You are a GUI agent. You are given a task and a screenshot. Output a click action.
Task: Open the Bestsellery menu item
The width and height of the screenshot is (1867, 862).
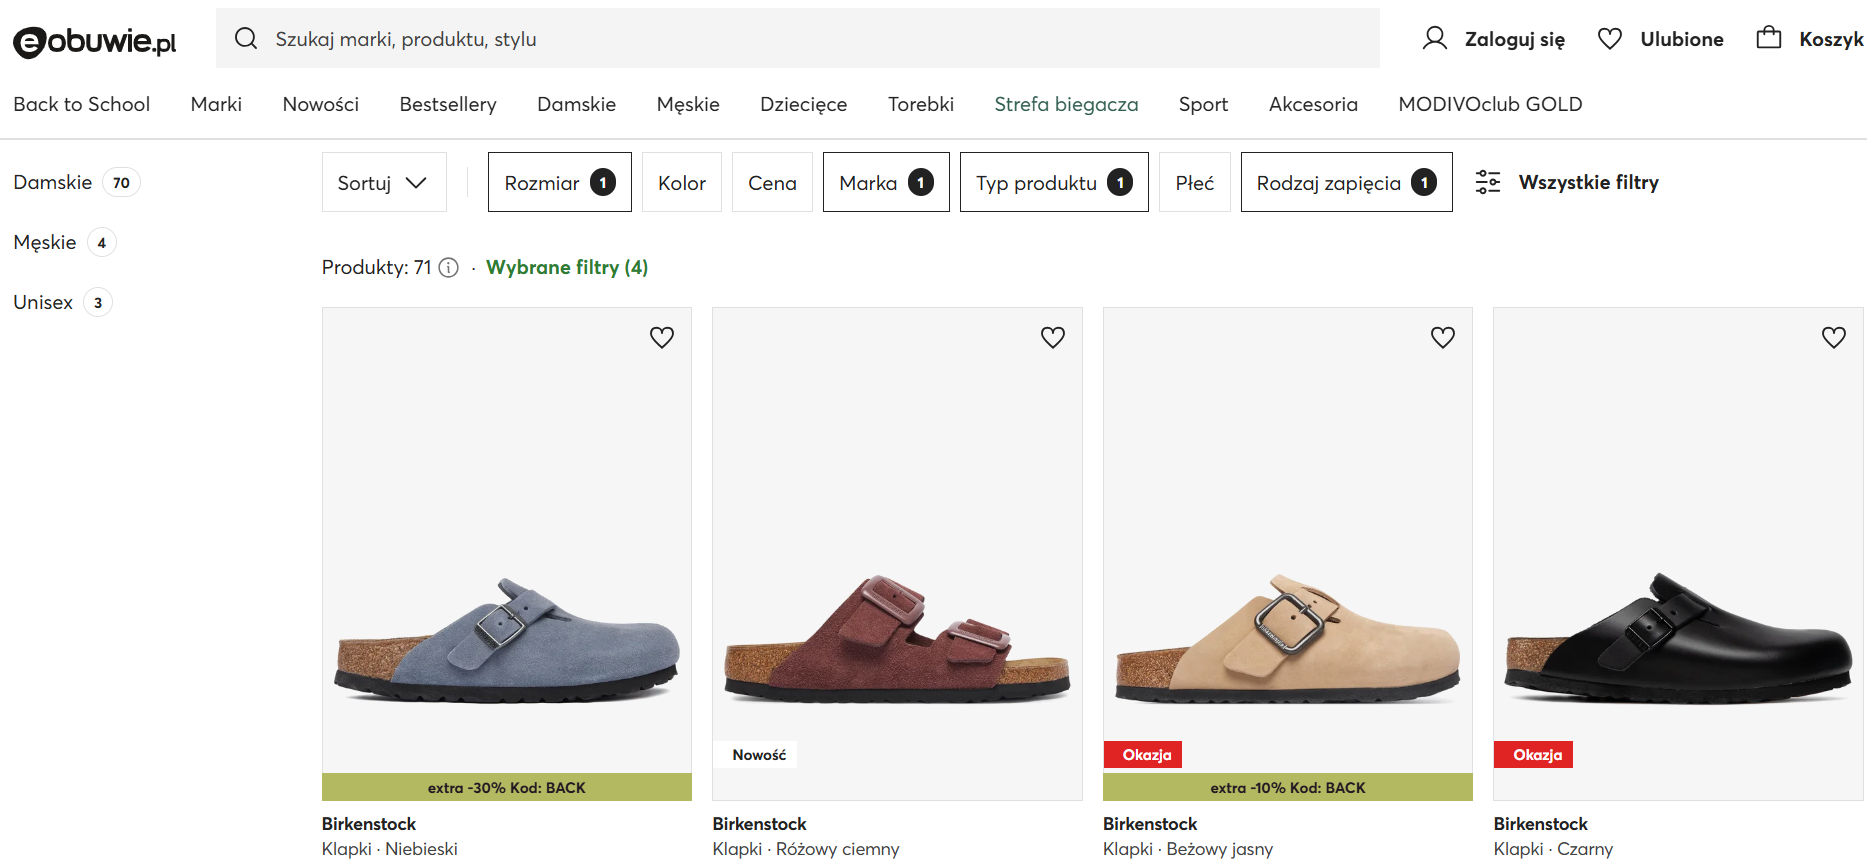[x=448, y=104]
